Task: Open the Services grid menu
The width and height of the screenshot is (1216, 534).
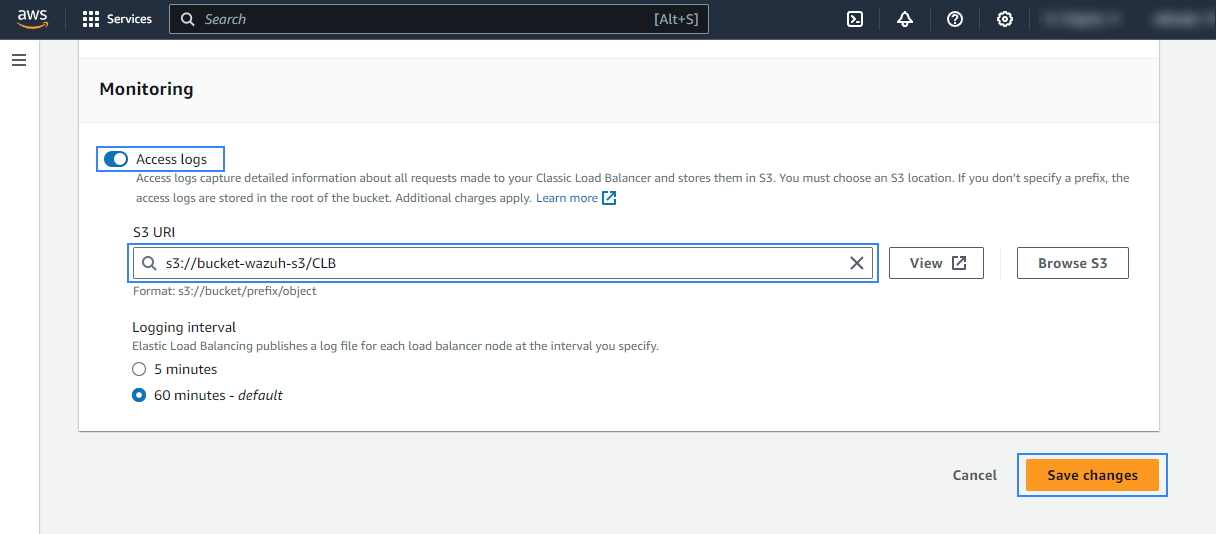Action: 91,19
